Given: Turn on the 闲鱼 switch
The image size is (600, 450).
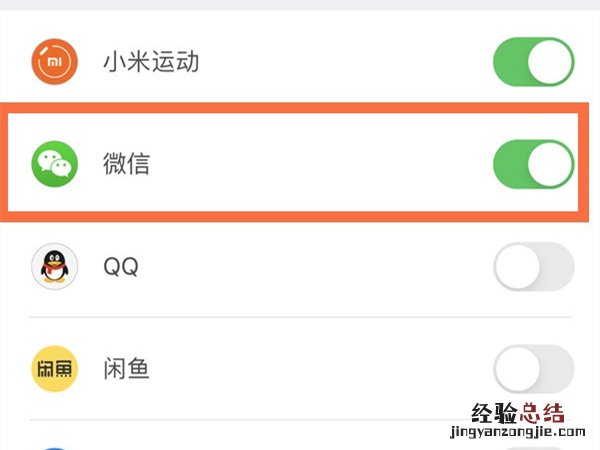Looking at the screenshot, I should click(533, 369).
